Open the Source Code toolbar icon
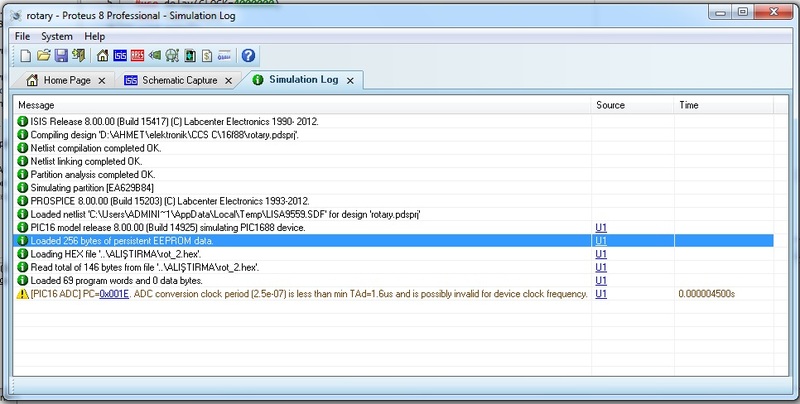This screenshot has height=404, width=800. (224, 55)
